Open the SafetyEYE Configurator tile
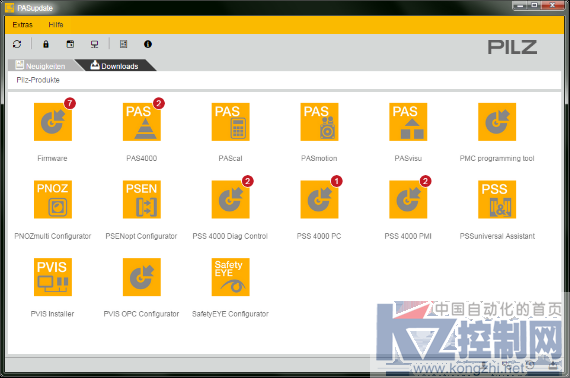The width and height of the screenshot is (570, 378). coord(230,277)
